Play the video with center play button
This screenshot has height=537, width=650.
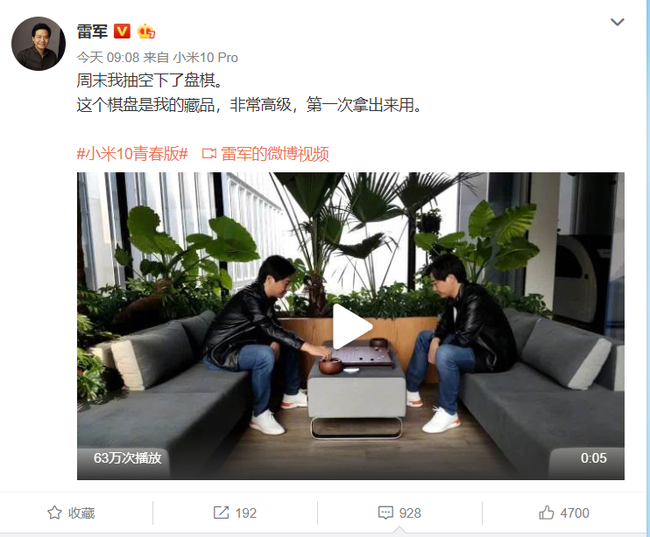click(352, 327)
